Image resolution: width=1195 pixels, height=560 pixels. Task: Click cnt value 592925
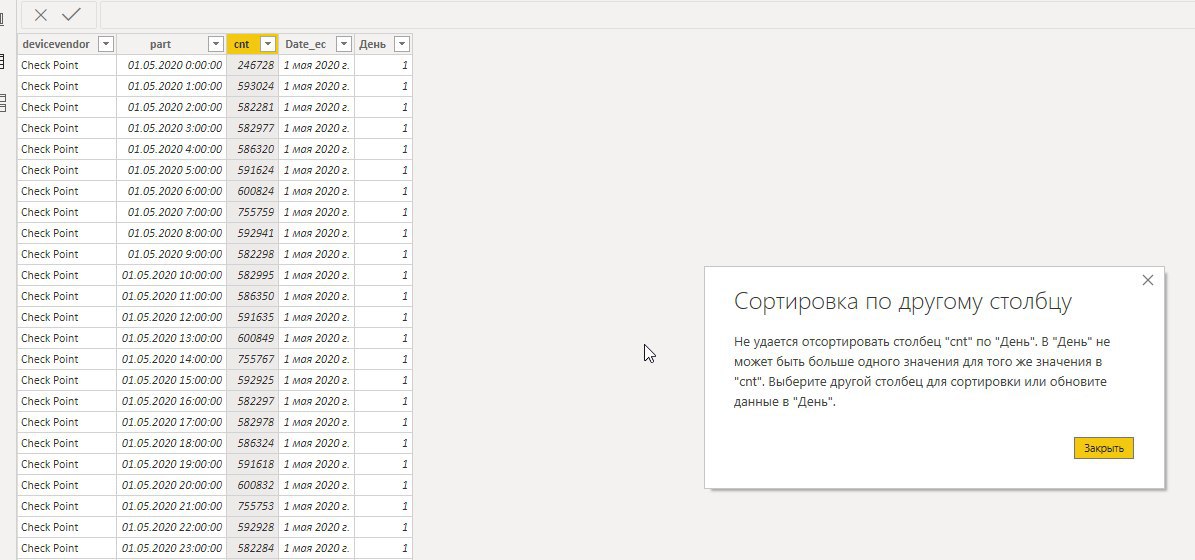pos(252,379)
